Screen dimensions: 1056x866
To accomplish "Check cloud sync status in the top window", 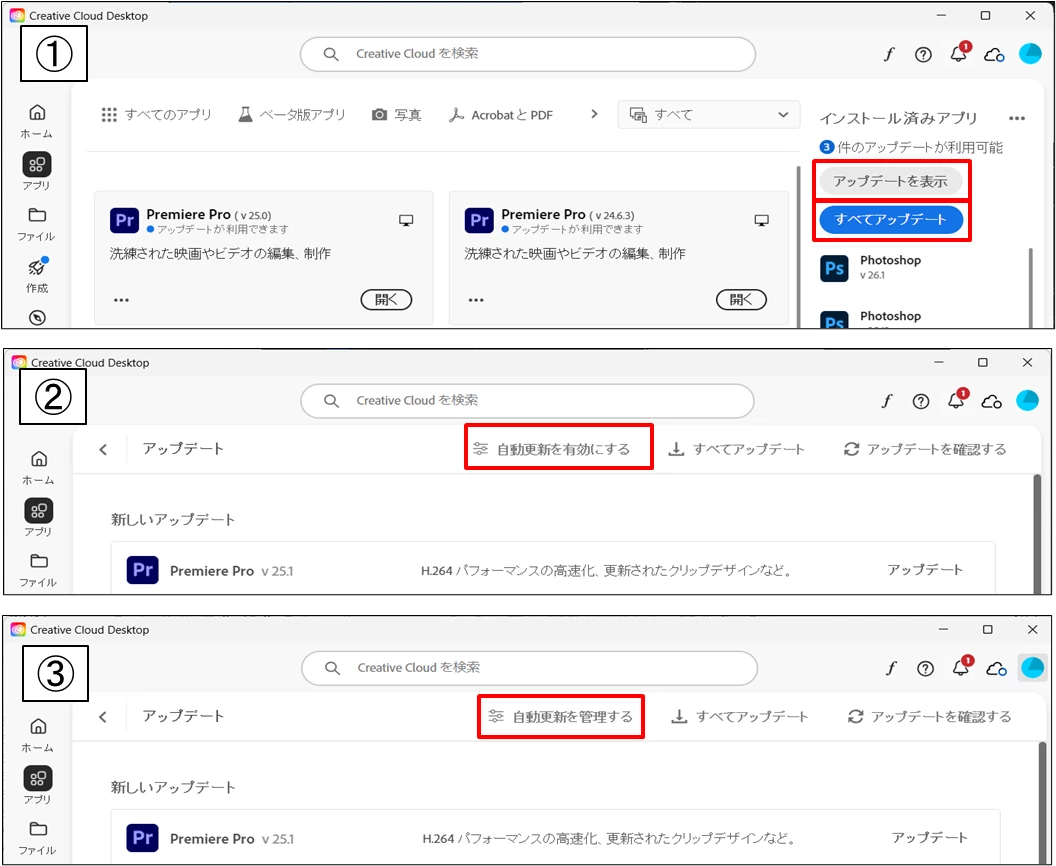I will pos(994,55).
